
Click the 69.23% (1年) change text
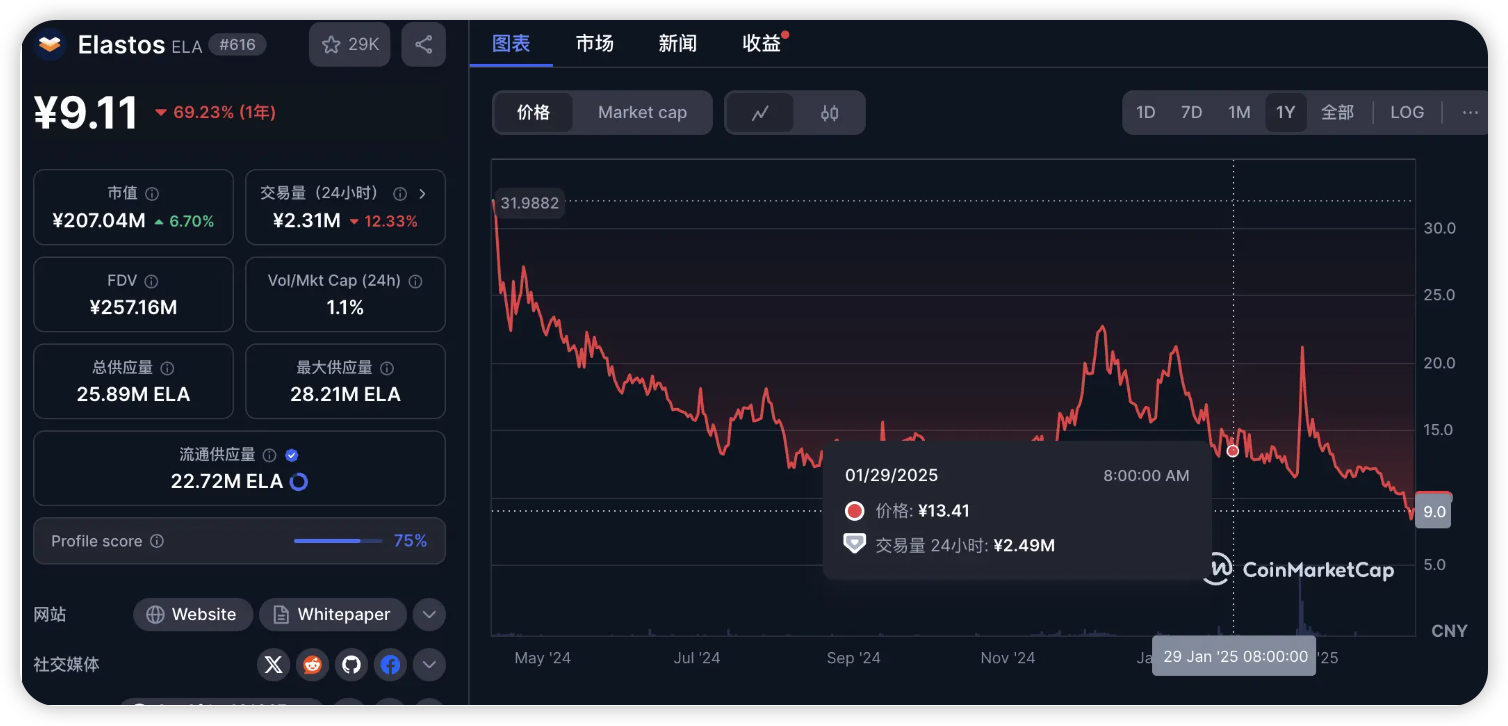pos(224,113)
